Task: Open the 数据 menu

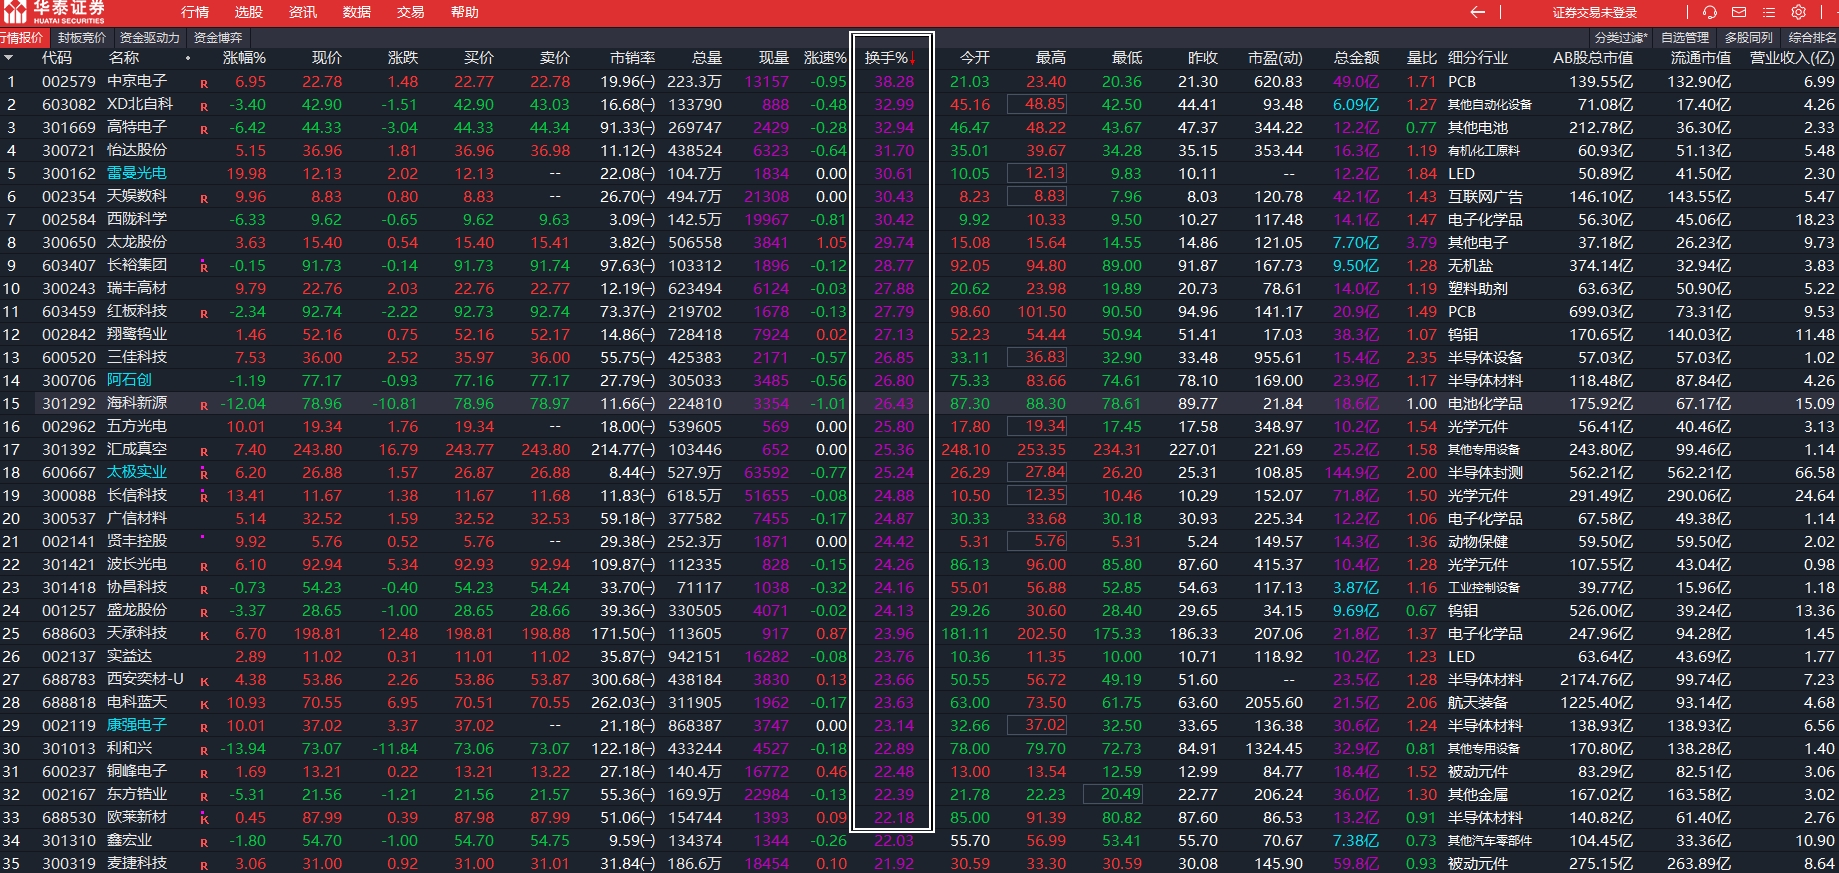Action: (357, 12)
